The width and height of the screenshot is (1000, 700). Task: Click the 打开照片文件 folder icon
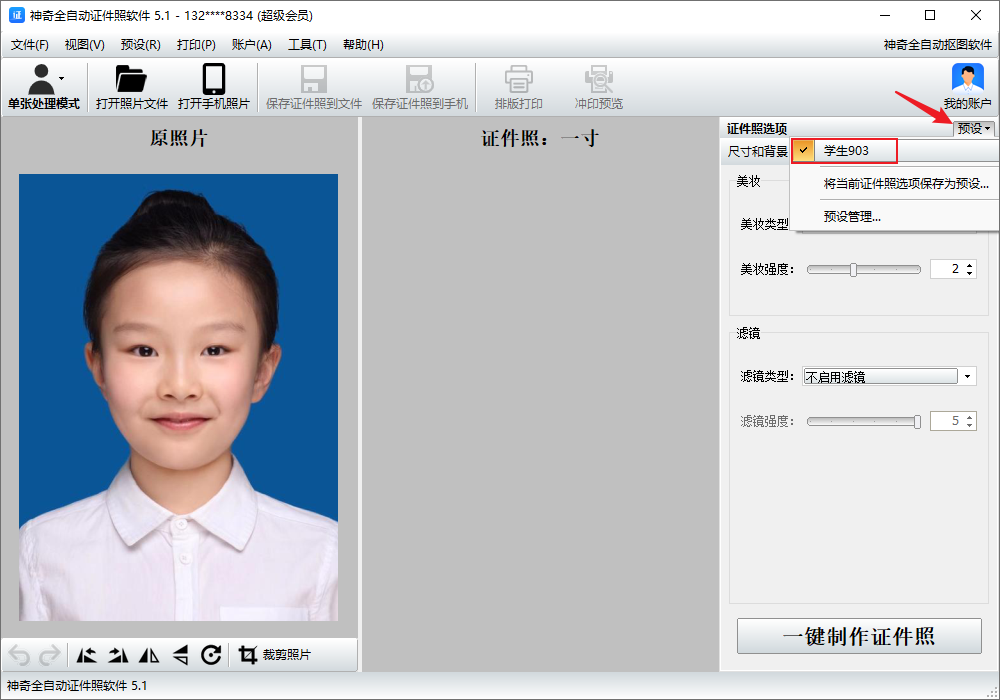[131, 79]
